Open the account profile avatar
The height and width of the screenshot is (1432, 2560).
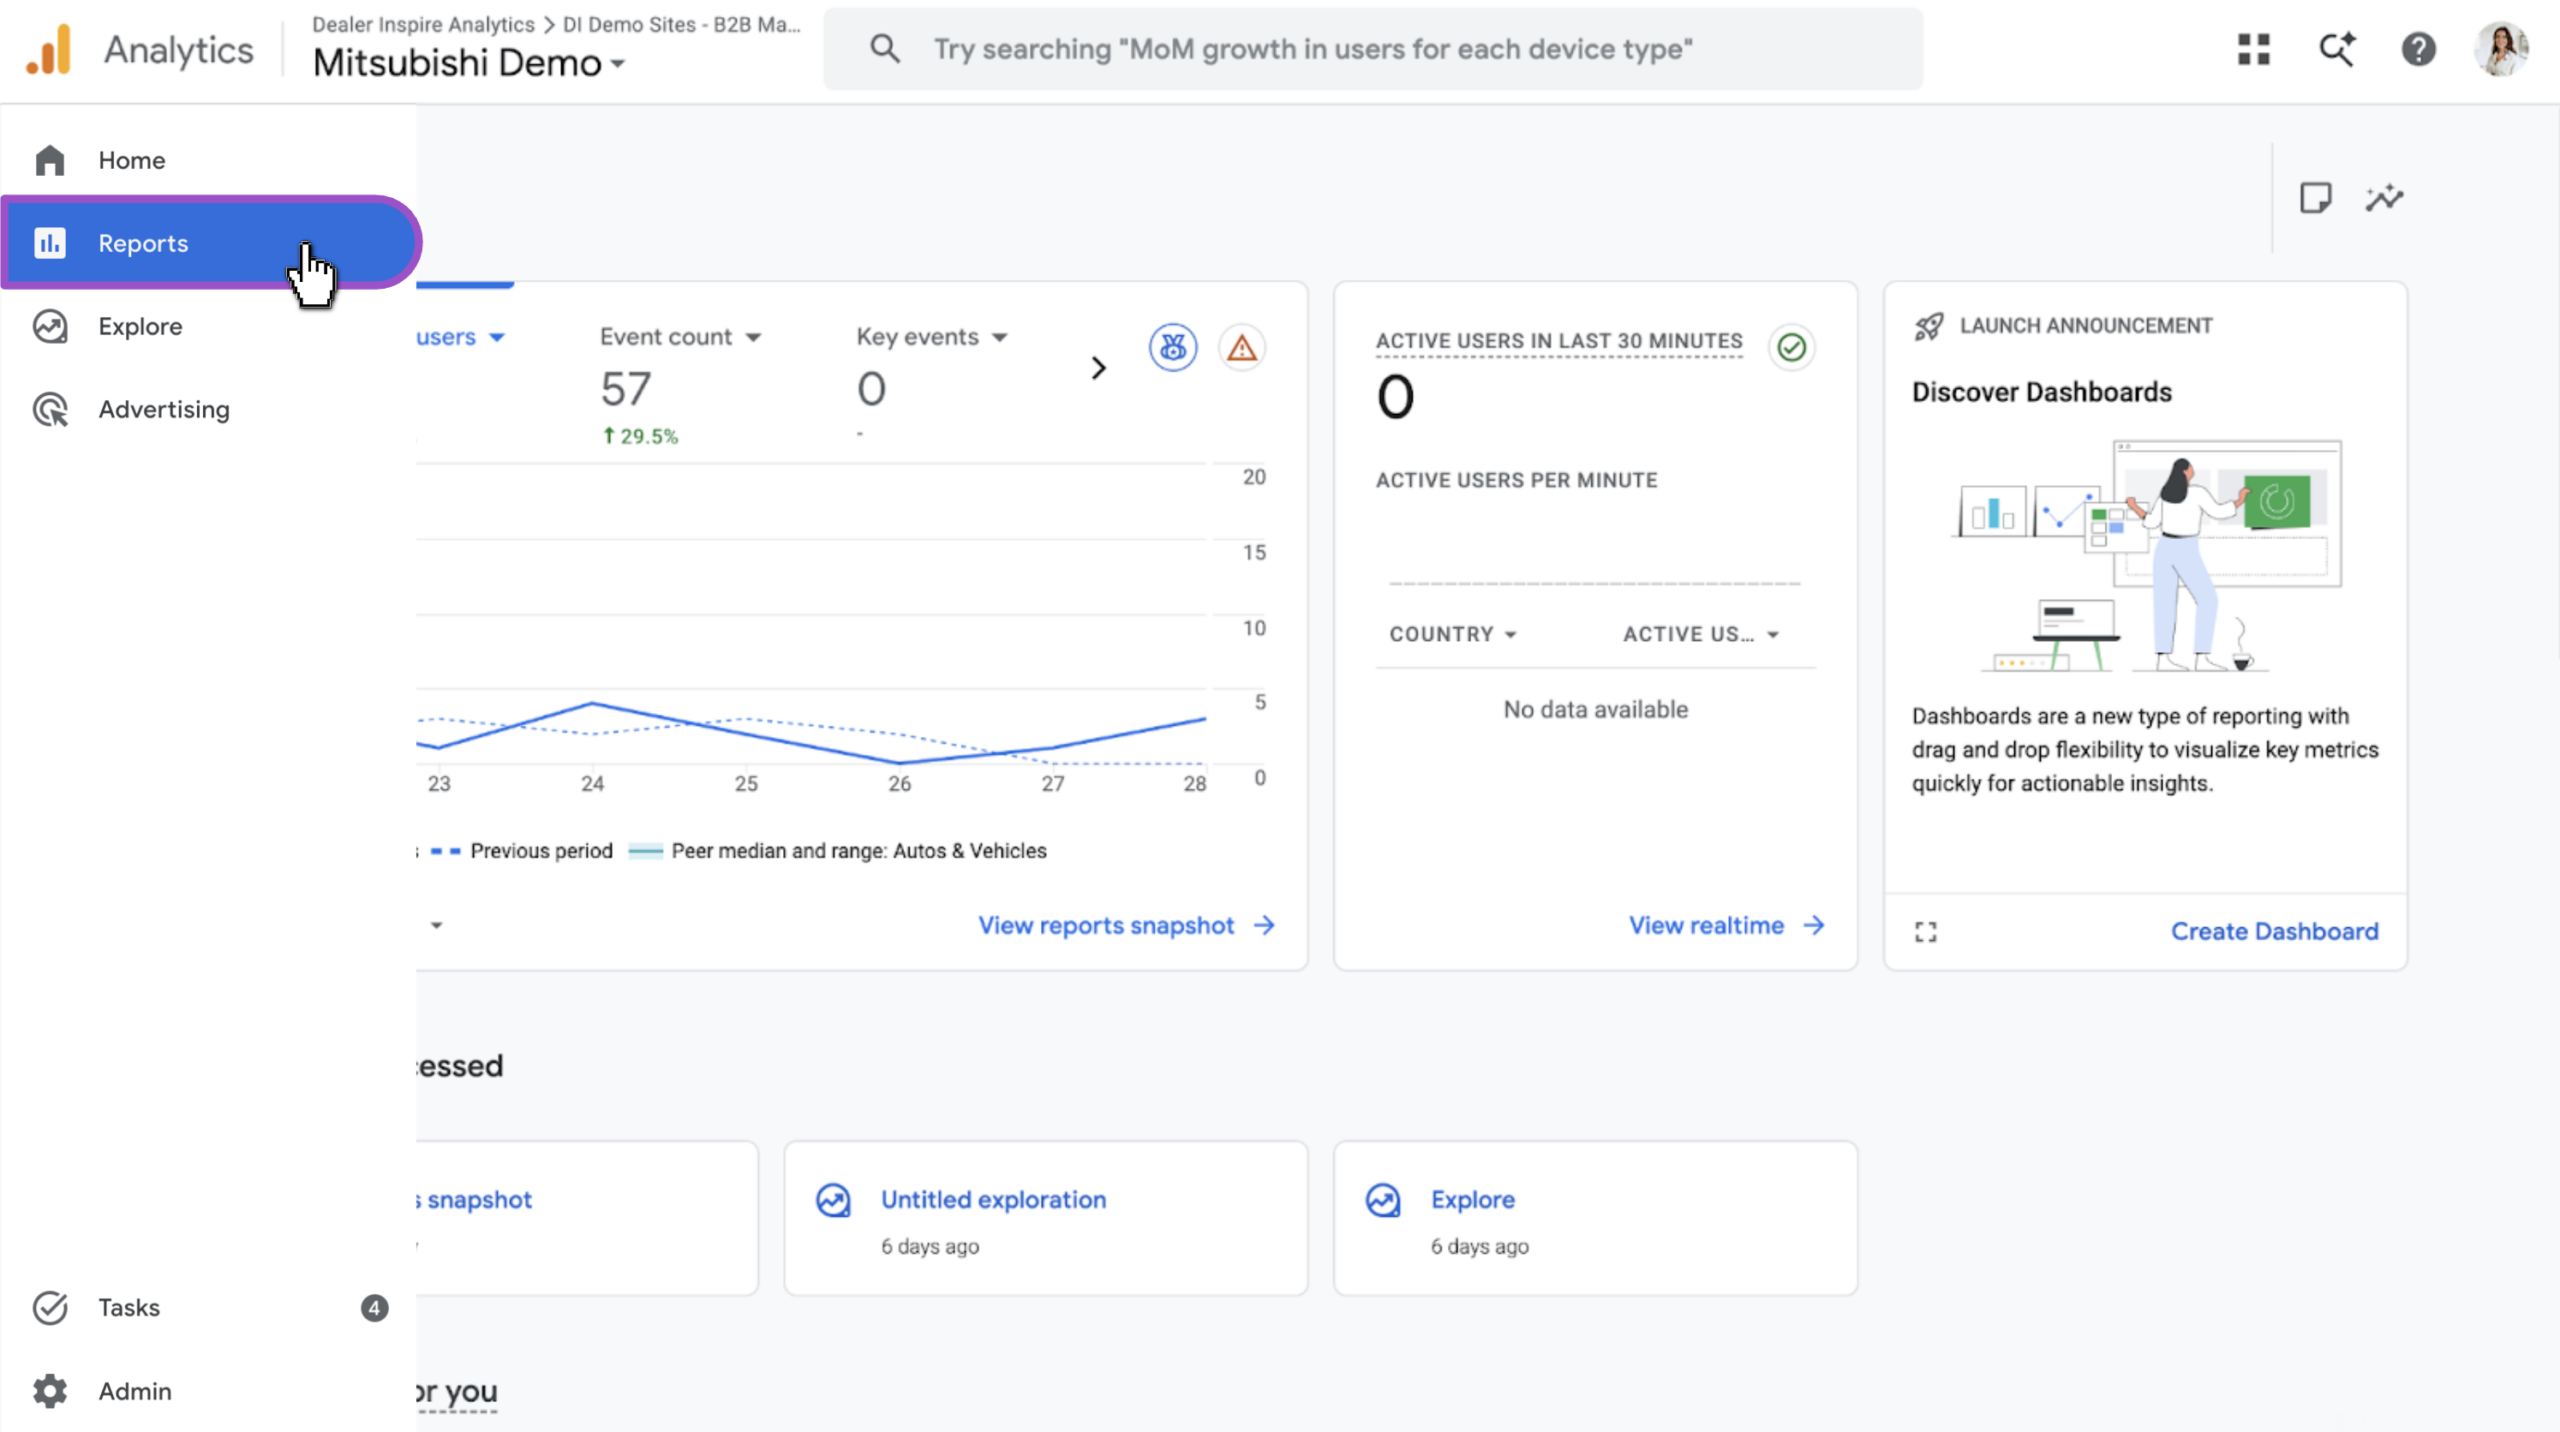2501,49
